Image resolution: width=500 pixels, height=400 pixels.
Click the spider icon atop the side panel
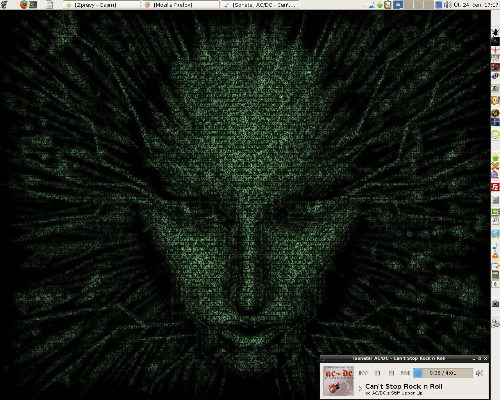pyautogui.click(x=495, y=32)
